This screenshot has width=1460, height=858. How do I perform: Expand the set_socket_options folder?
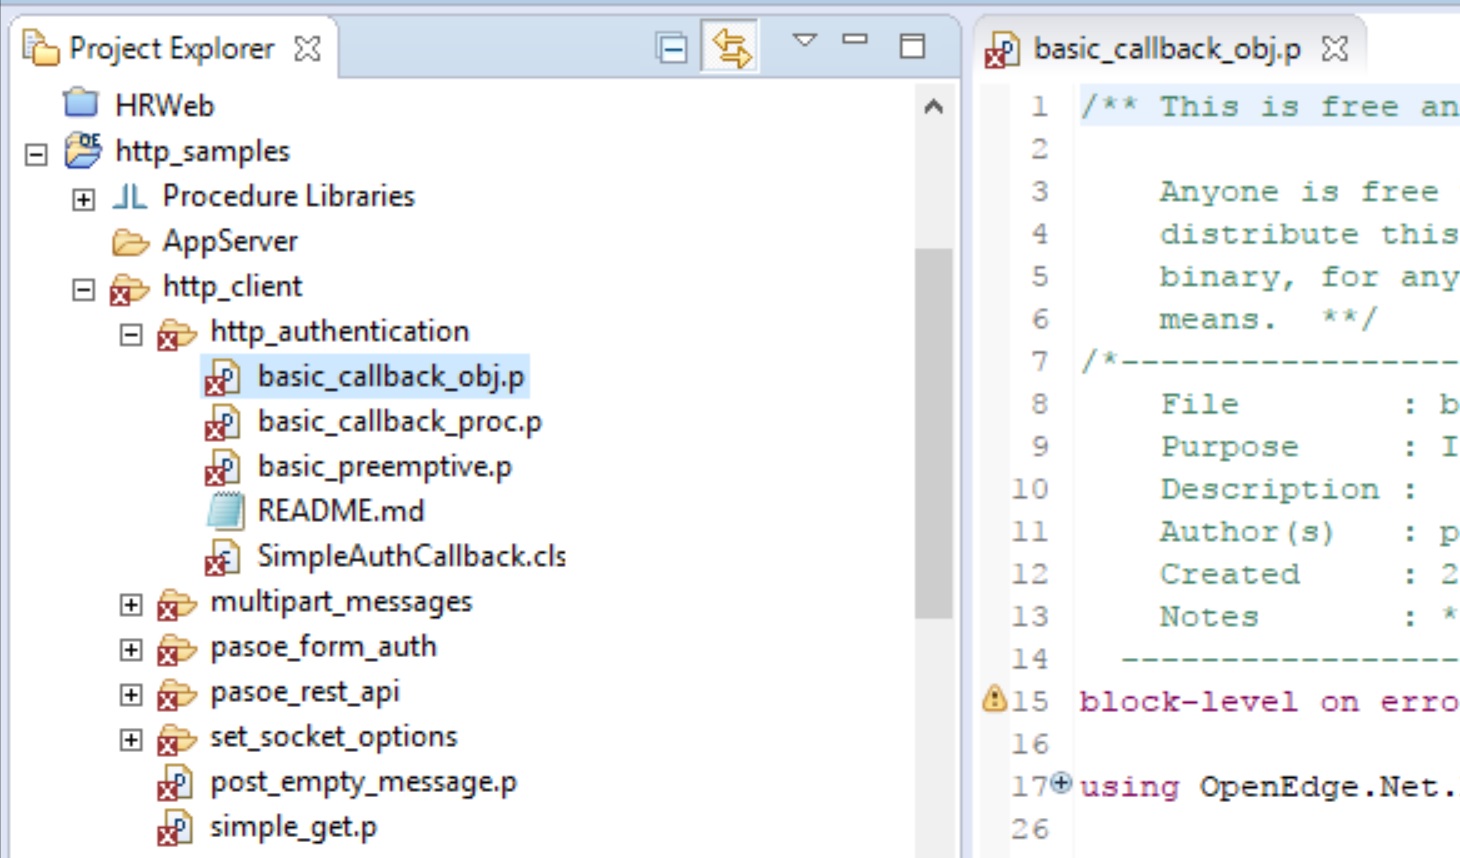[x=131, y=740]
